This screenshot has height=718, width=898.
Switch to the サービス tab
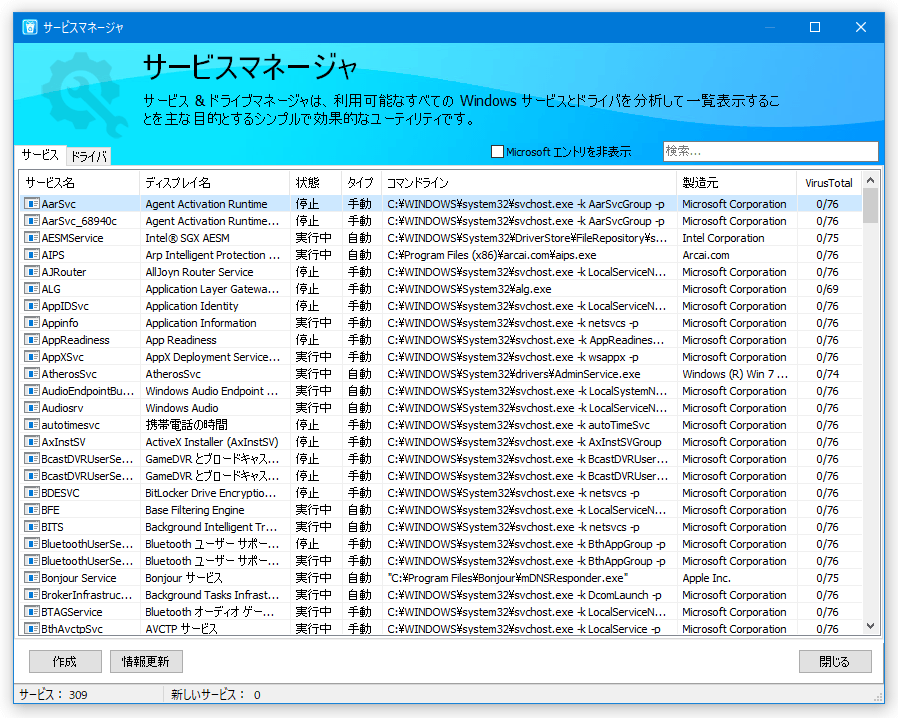tap(40, 155)
